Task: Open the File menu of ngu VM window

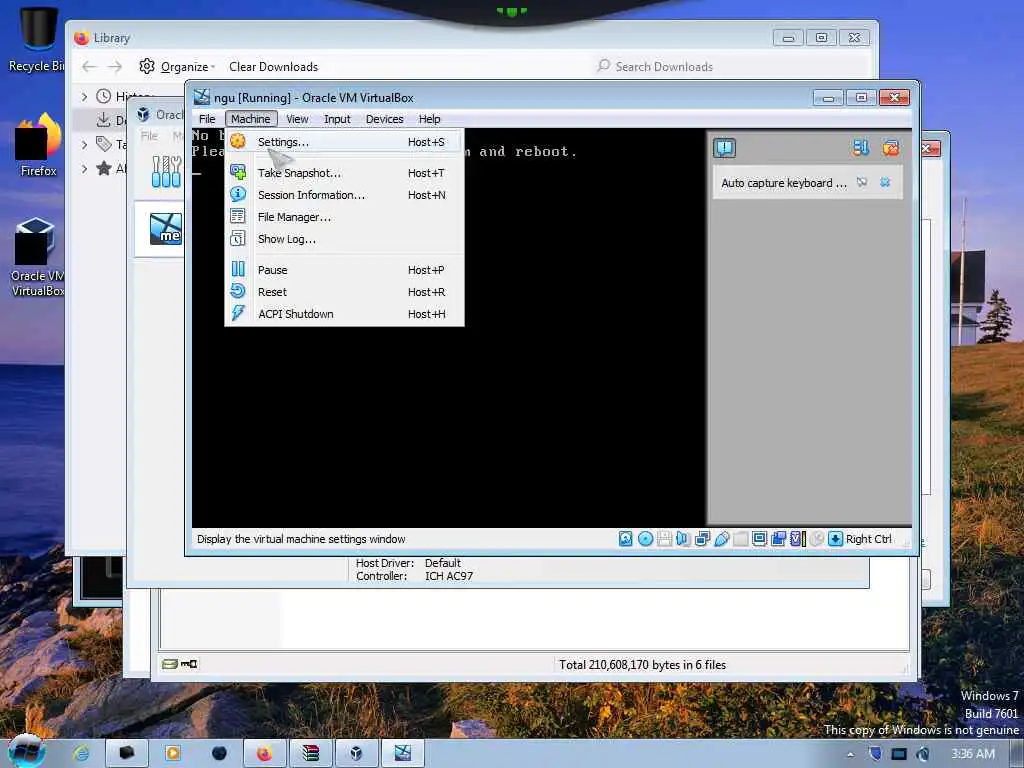Action: [x=207, y=119]
